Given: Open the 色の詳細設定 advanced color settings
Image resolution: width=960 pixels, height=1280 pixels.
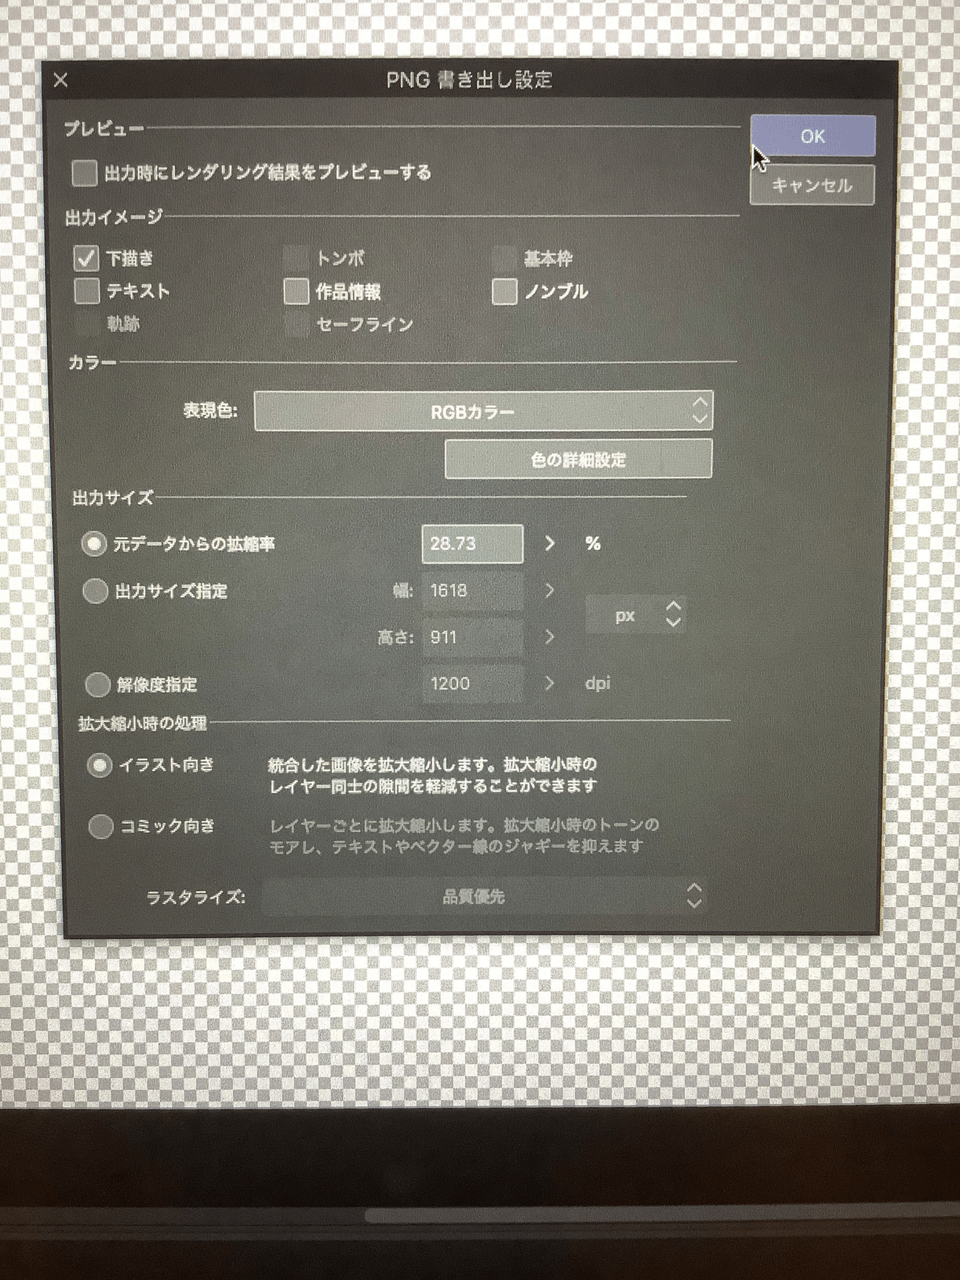Looking at the screenshot, I should pos(578,458).
